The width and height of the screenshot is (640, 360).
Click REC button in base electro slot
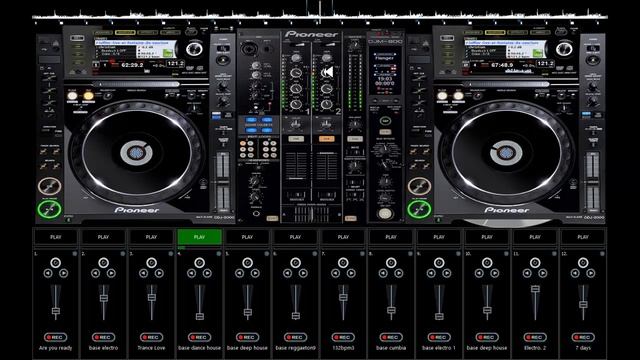[103, 337]
